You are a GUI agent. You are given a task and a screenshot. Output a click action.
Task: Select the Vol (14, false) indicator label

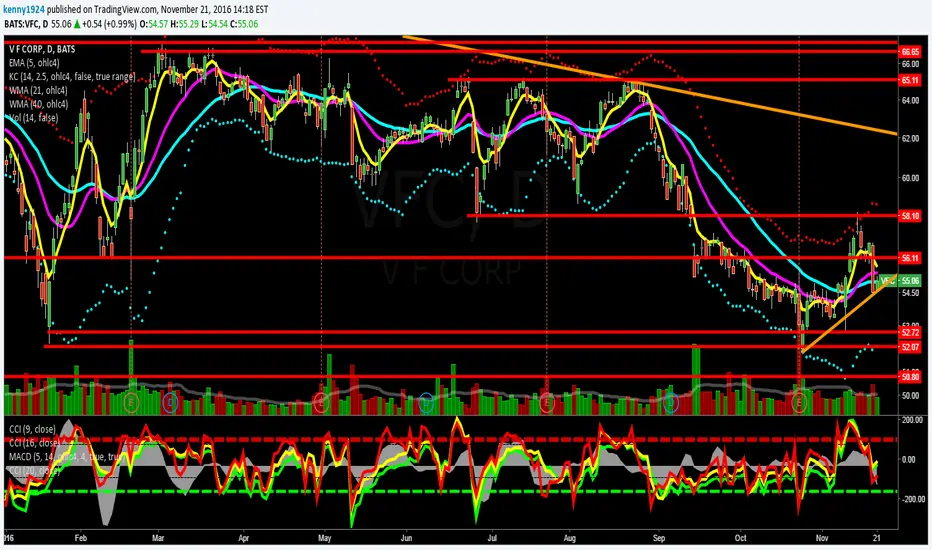(33, 118)
